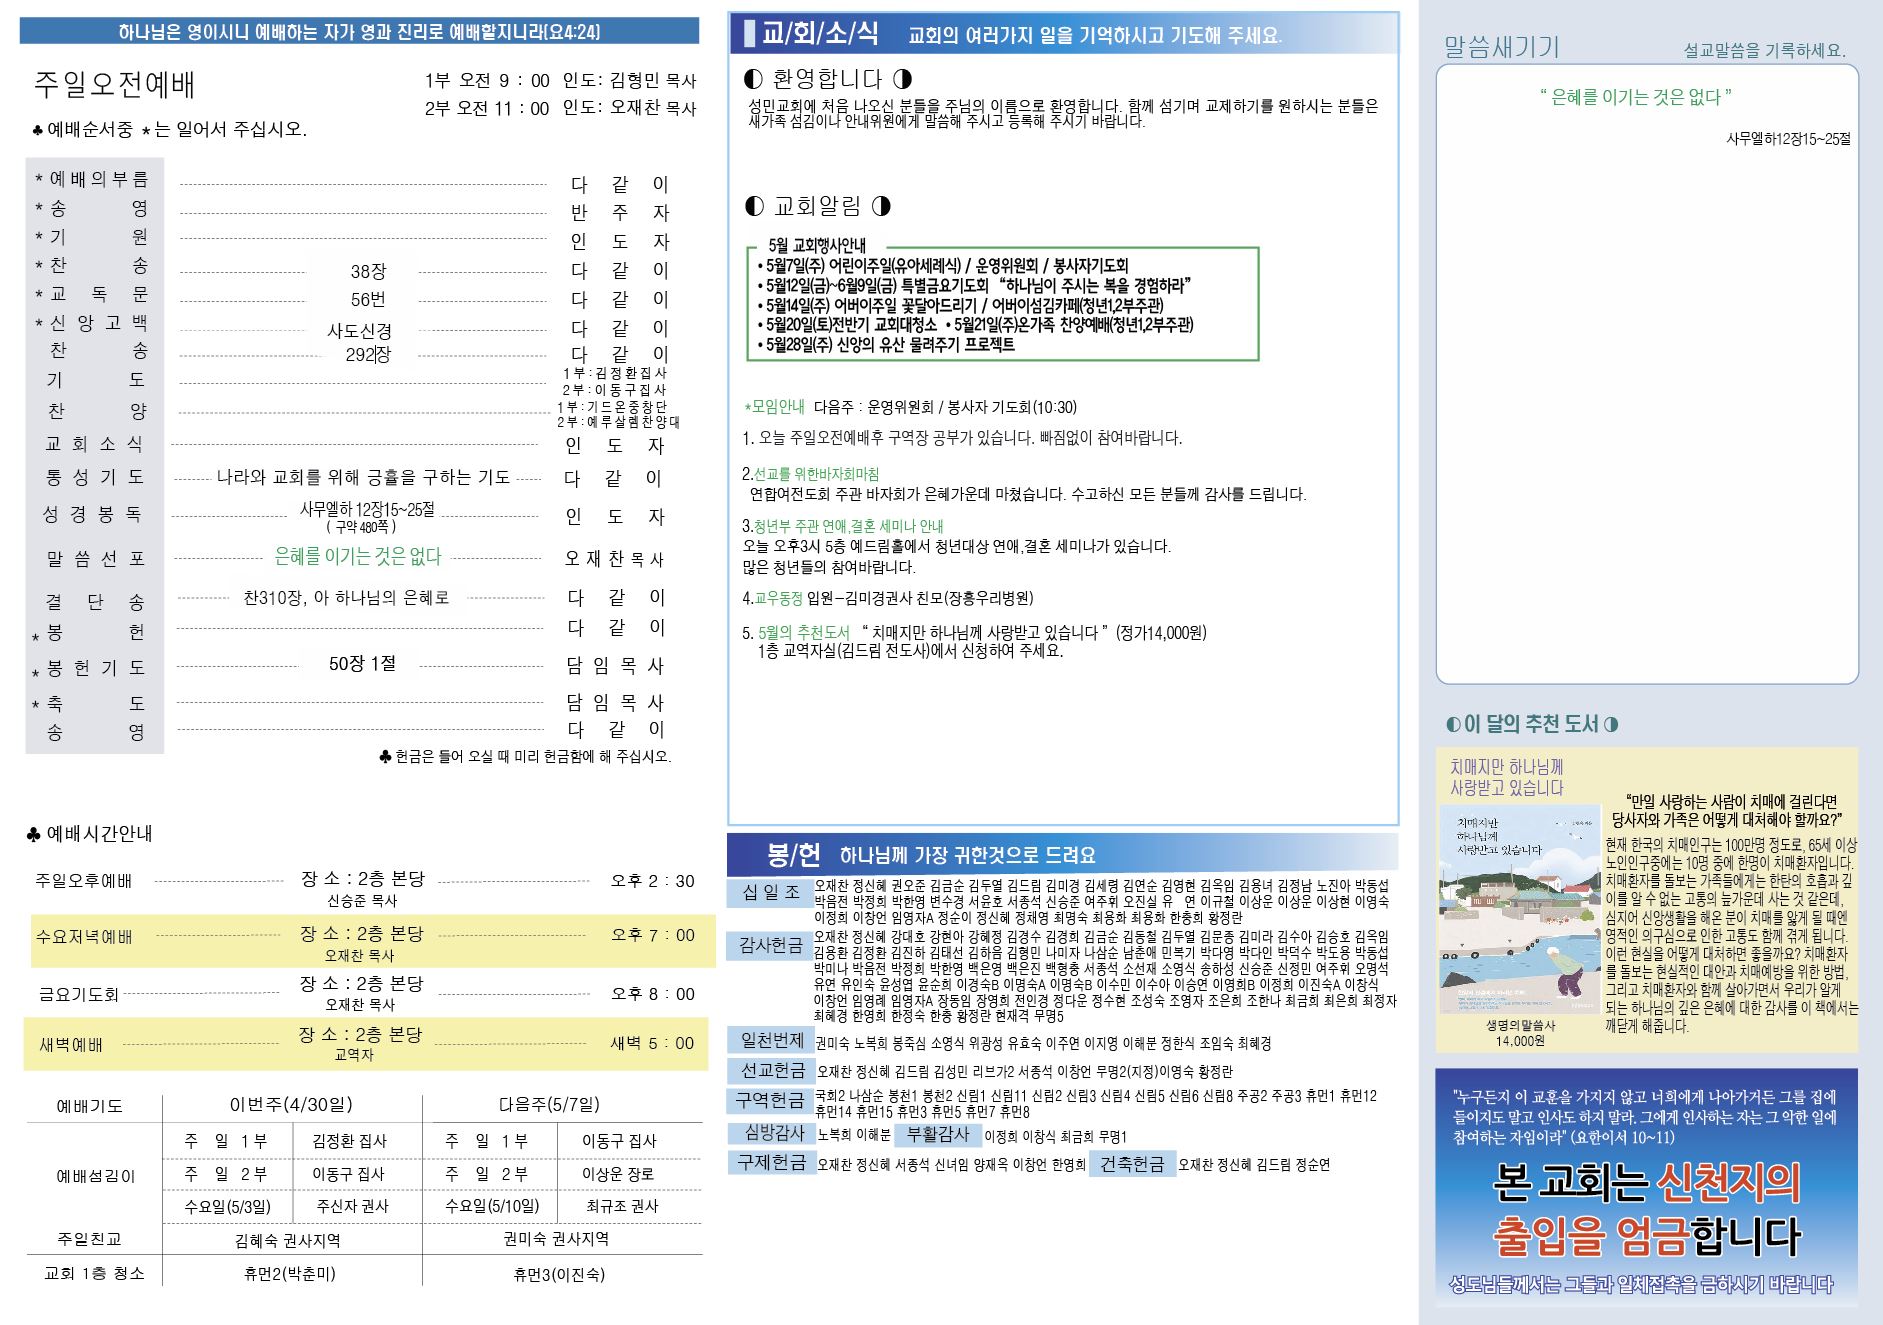1883x1325 pixels.
Task: Click the 주일오전예배 heading
Action: 114,86
